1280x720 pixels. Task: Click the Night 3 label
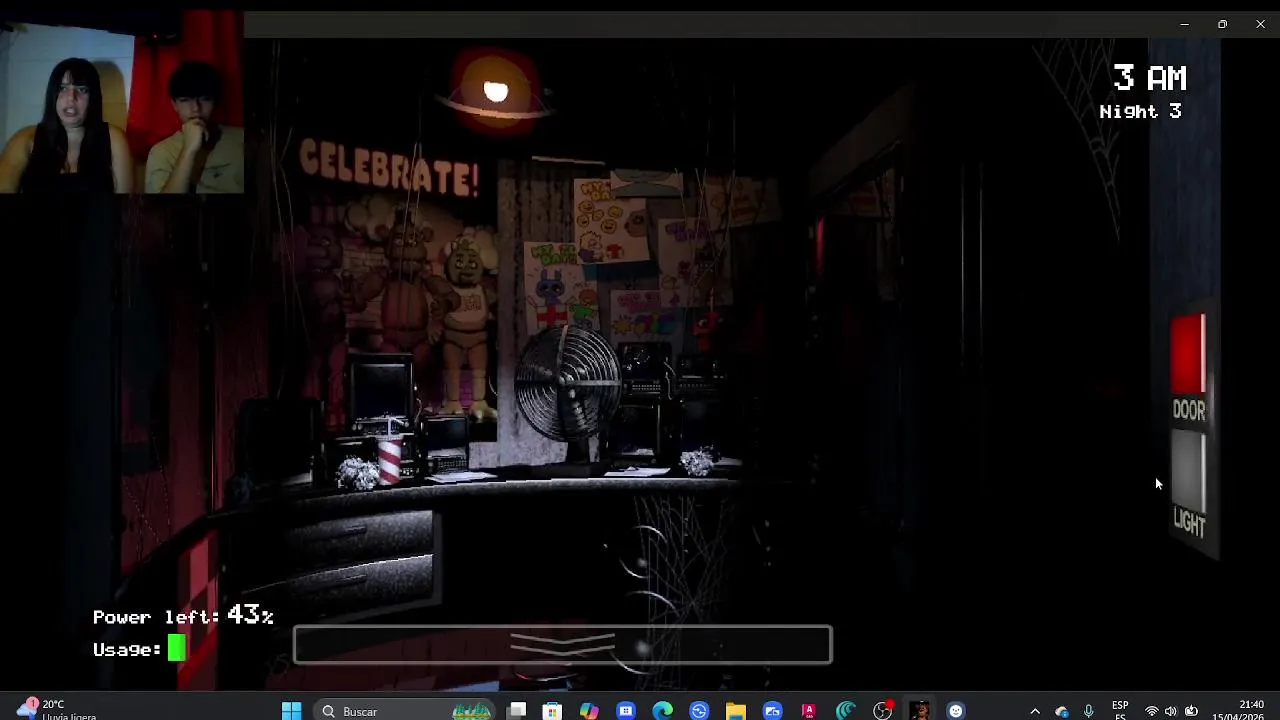[x=1141, y=112]
